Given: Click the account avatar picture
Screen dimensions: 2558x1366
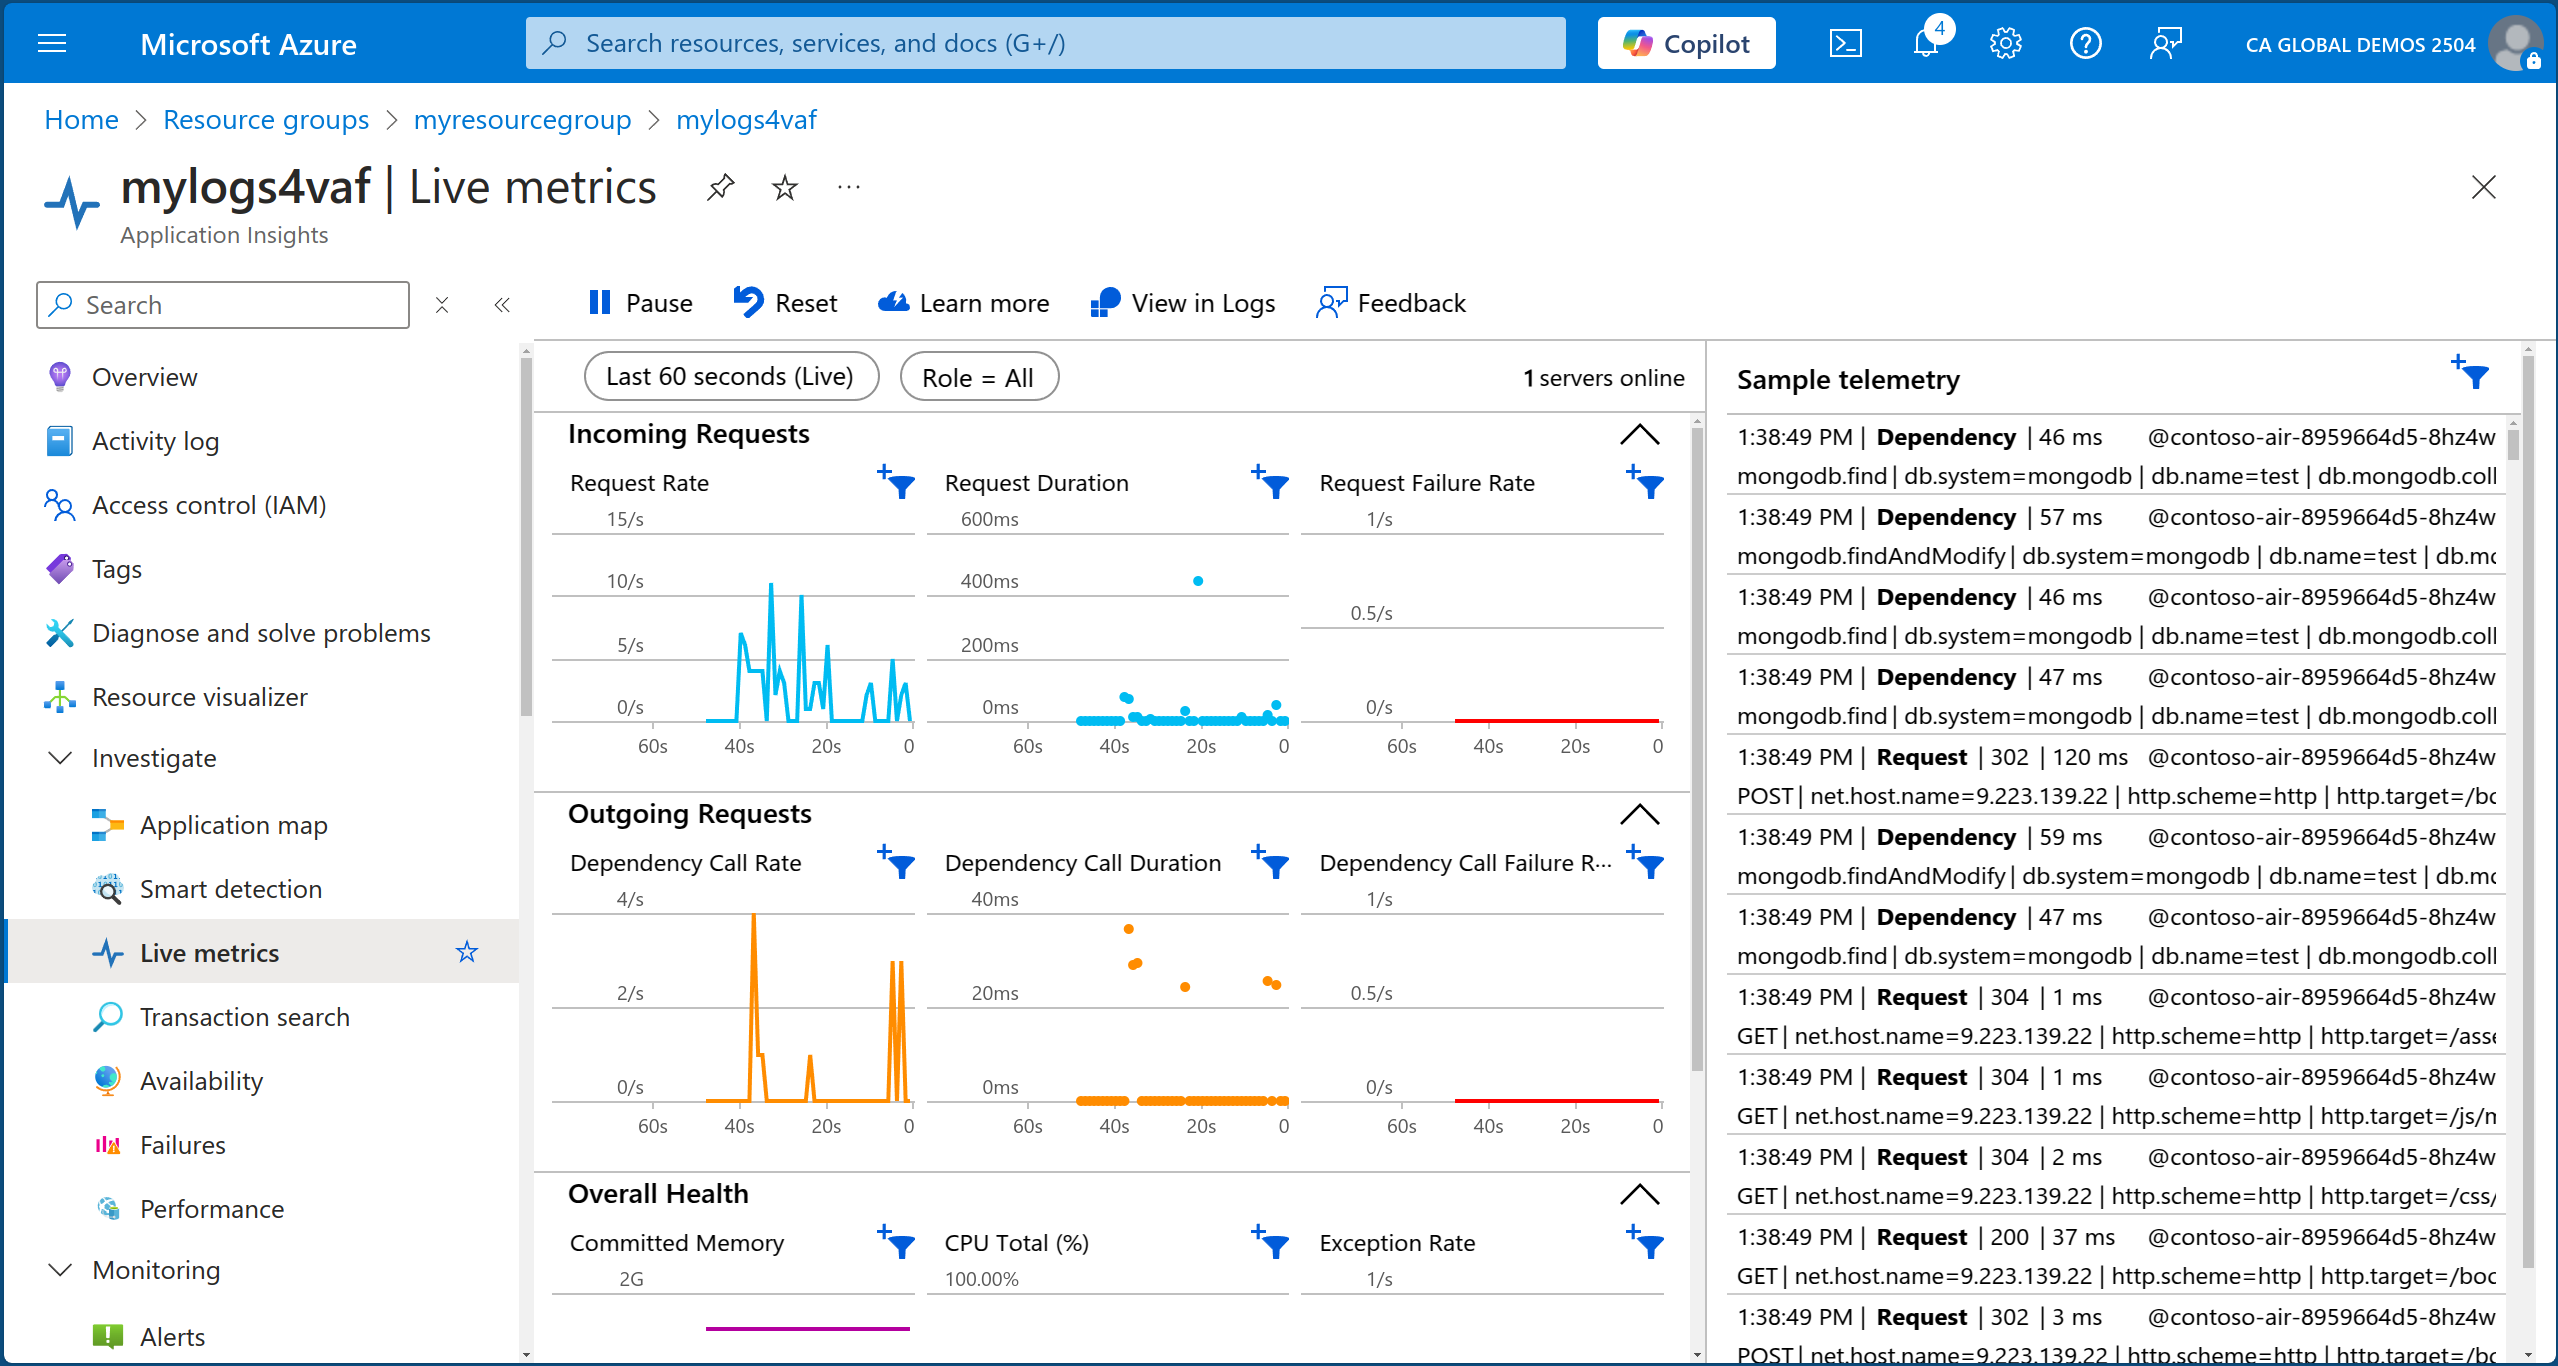Looking at the screenshot, I should coord(2514,44).
